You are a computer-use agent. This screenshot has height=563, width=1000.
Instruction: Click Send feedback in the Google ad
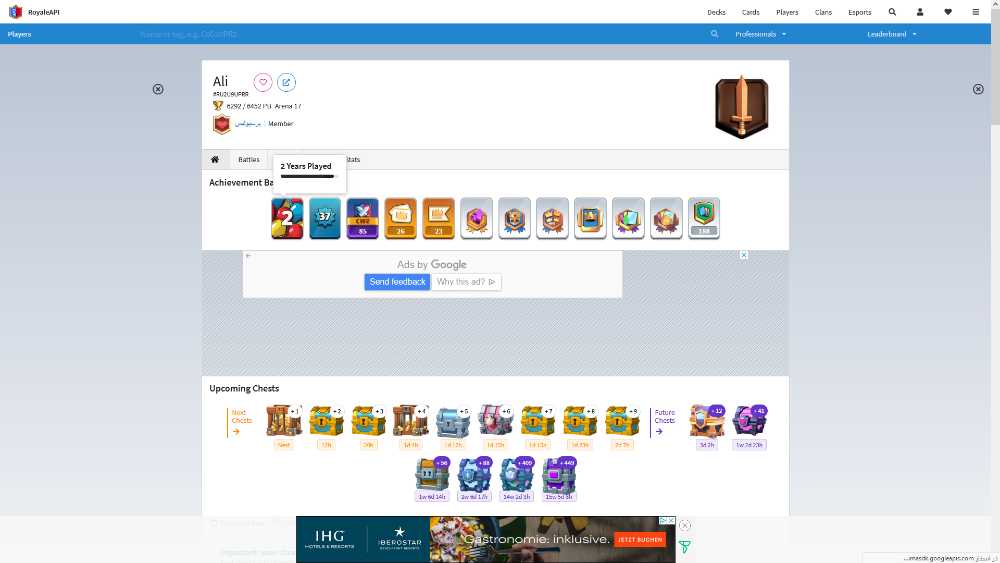point(397,282)
